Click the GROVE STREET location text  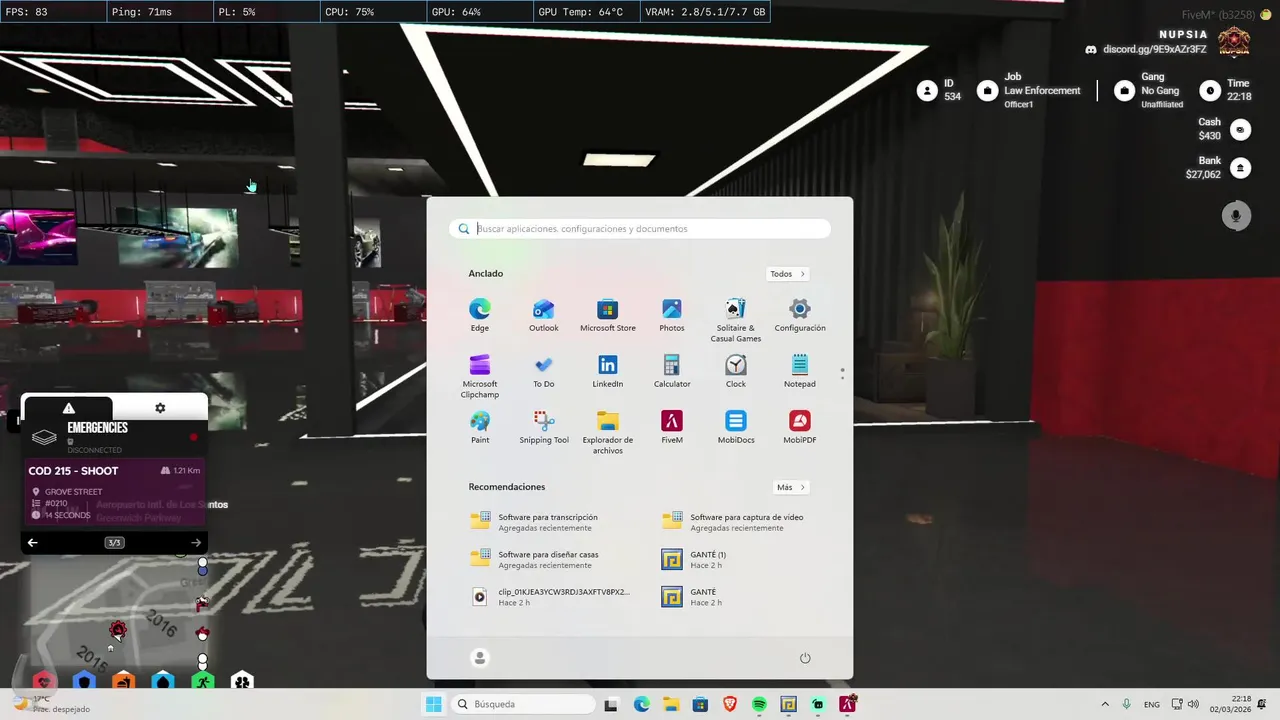pyautogui.click(x=74, y=492)
